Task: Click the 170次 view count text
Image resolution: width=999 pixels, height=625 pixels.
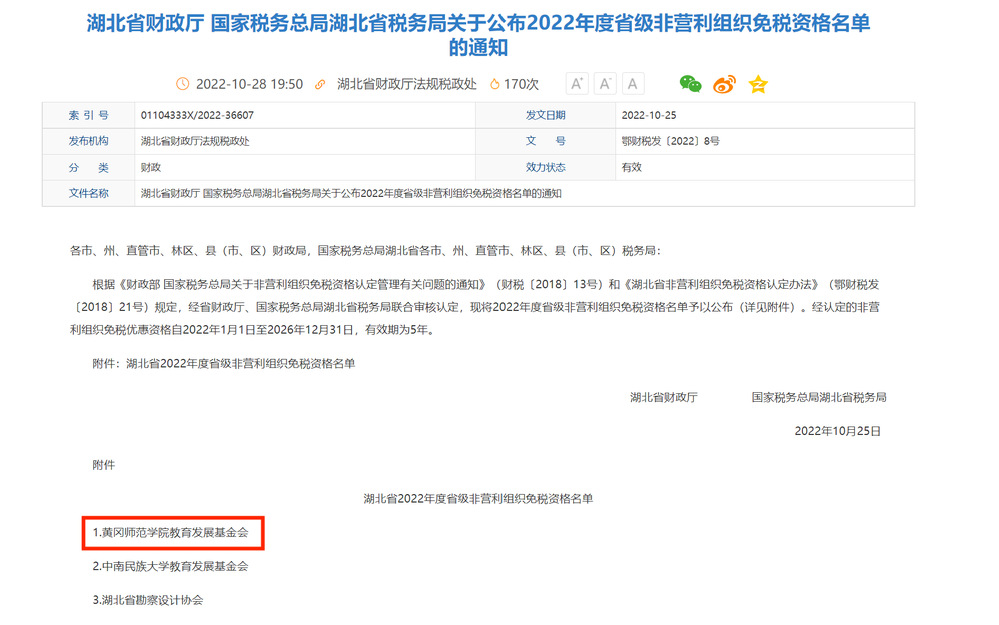Action: click(x=521, y=84)
